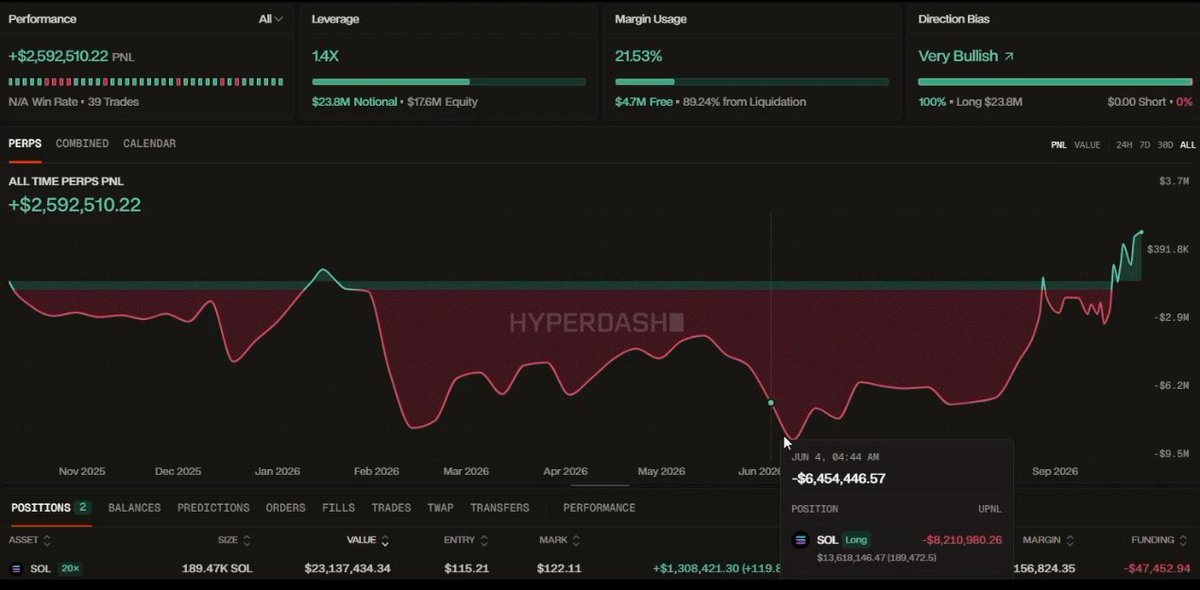Set chart range to 30D

tap(1165, 145)
